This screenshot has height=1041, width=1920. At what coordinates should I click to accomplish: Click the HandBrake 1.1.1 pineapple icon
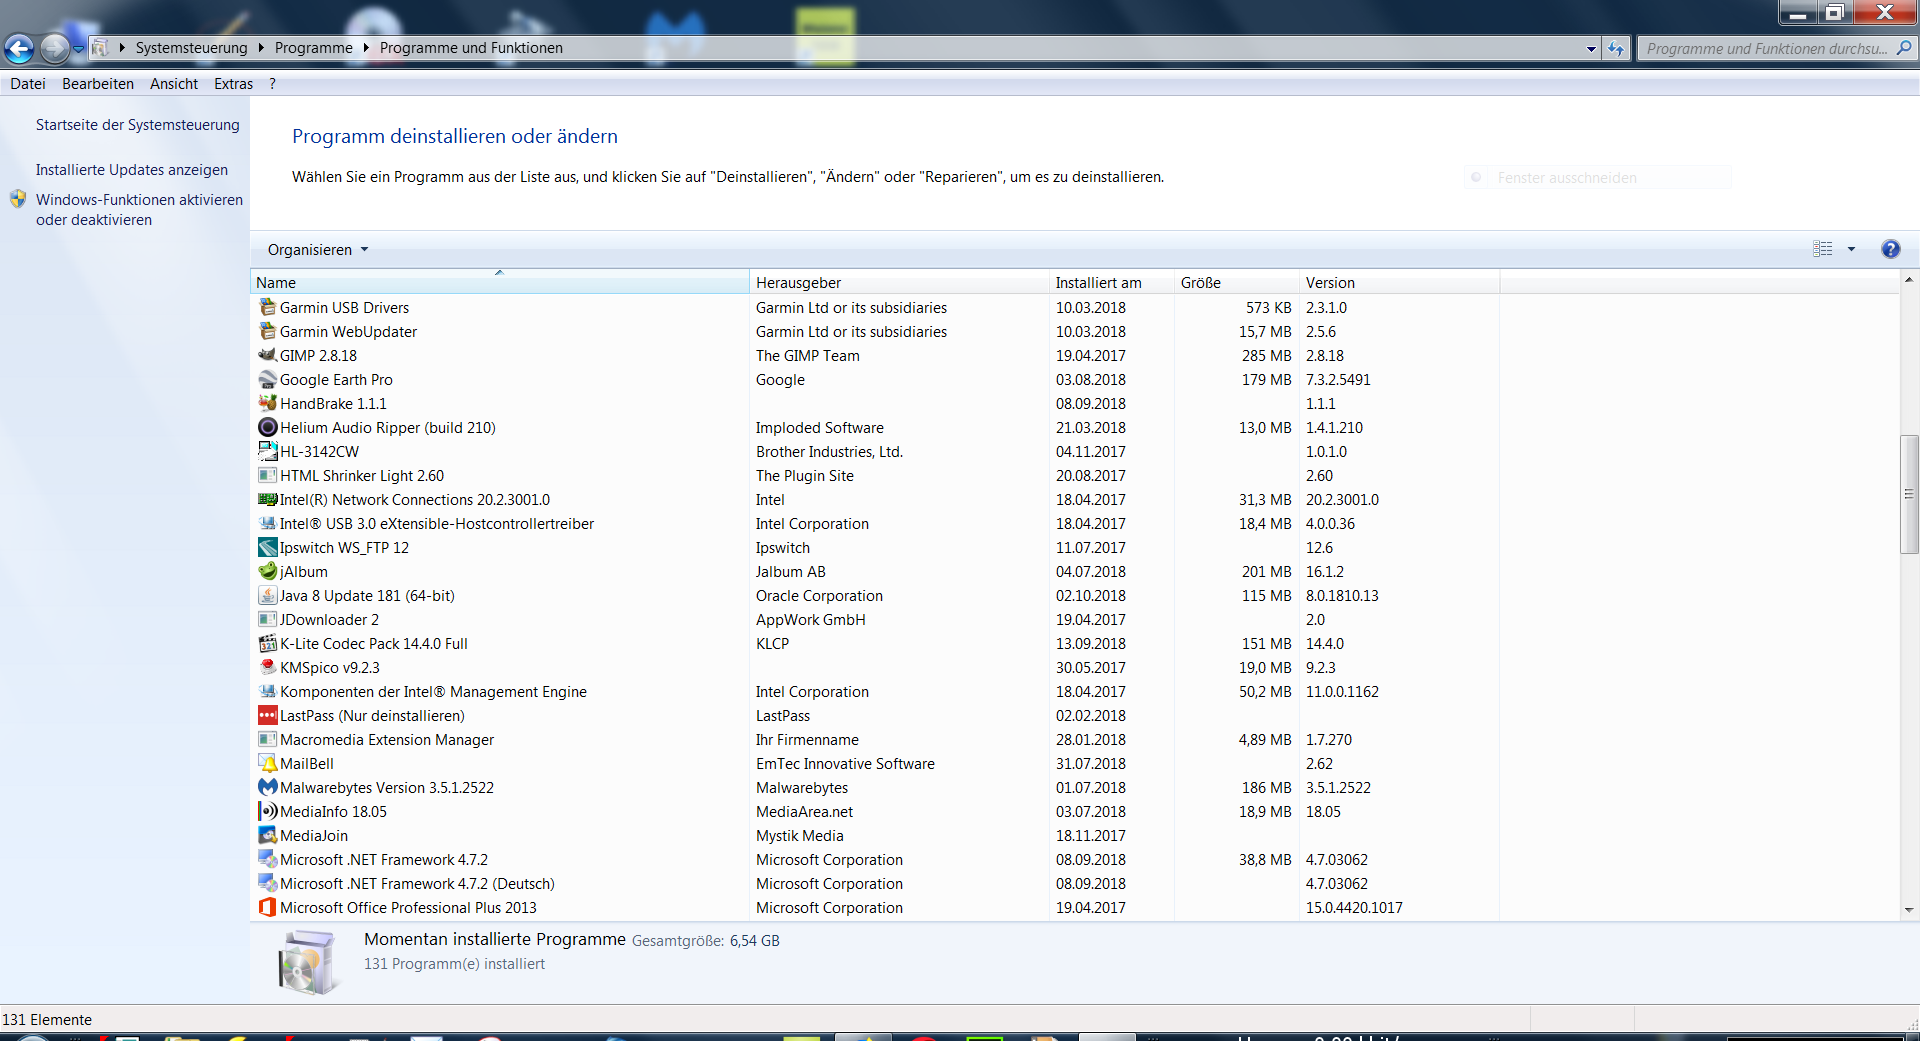click(x=267, y=403)
